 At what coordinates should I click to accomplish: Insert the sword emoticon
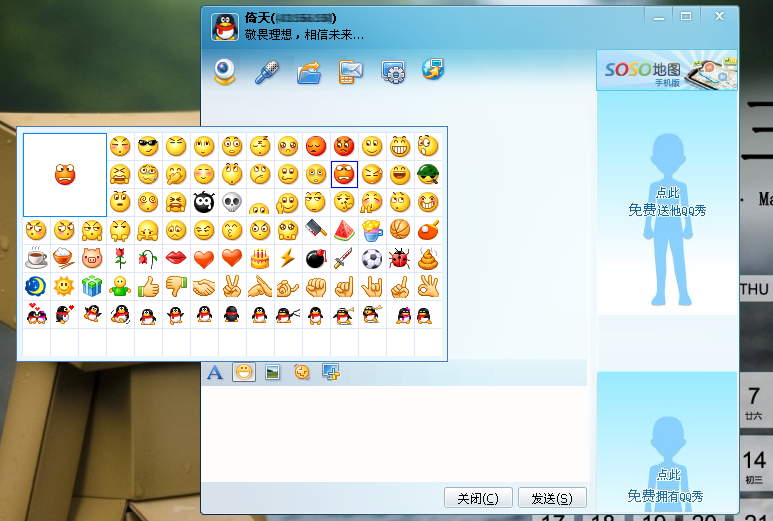[x=344, y=258]
